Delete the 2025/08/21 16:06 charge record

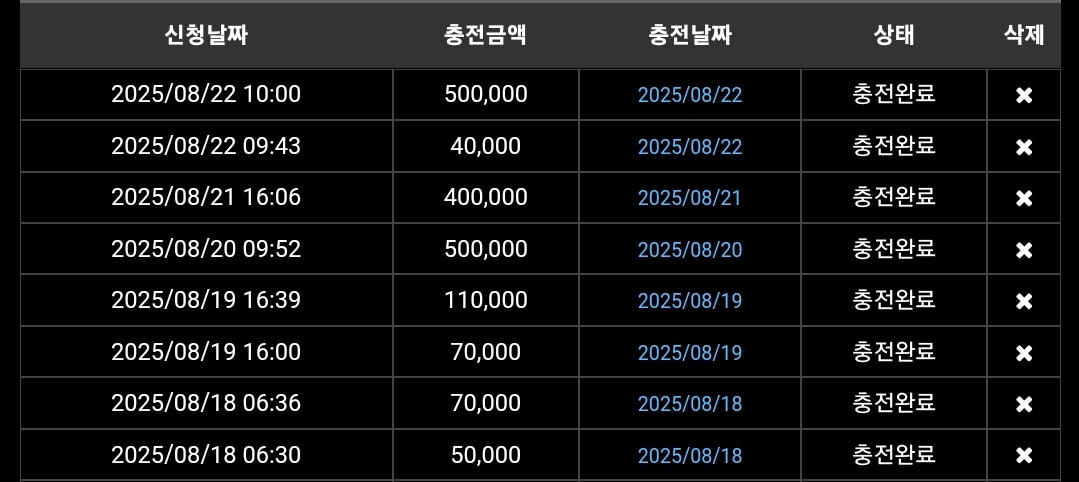click(x=1023, y=198)
